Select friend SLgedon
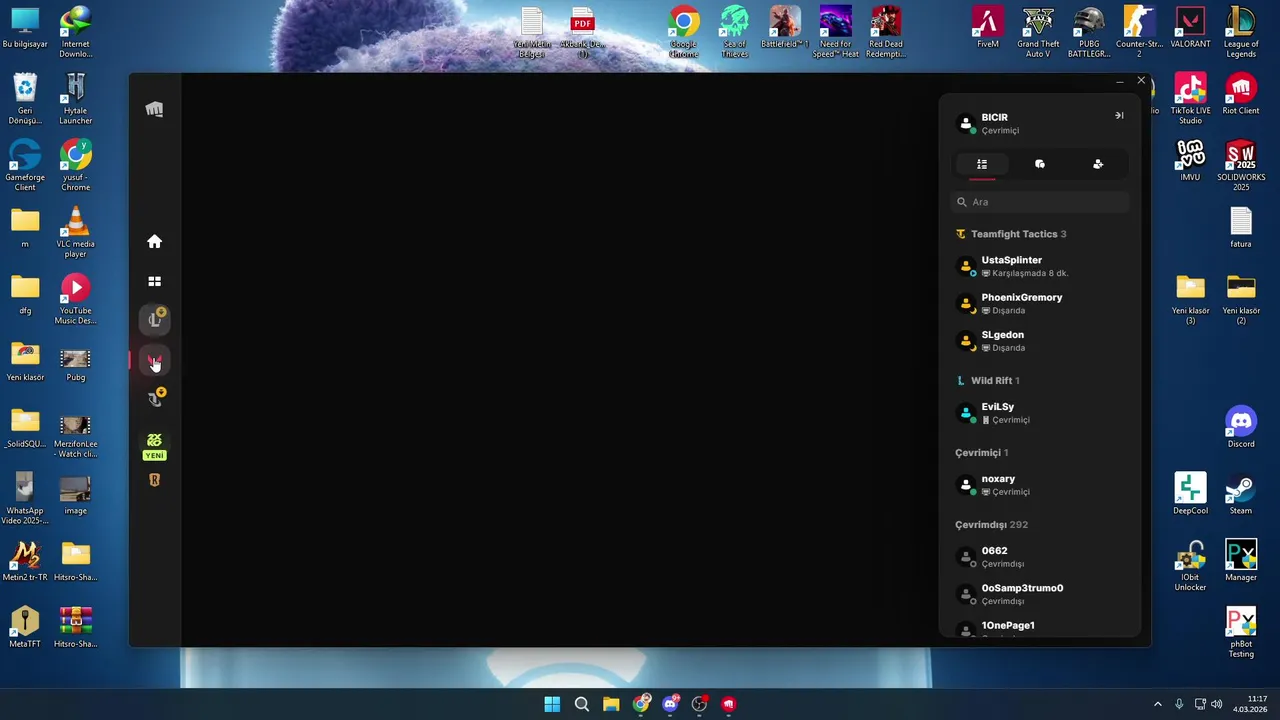 pos(1040,341)
